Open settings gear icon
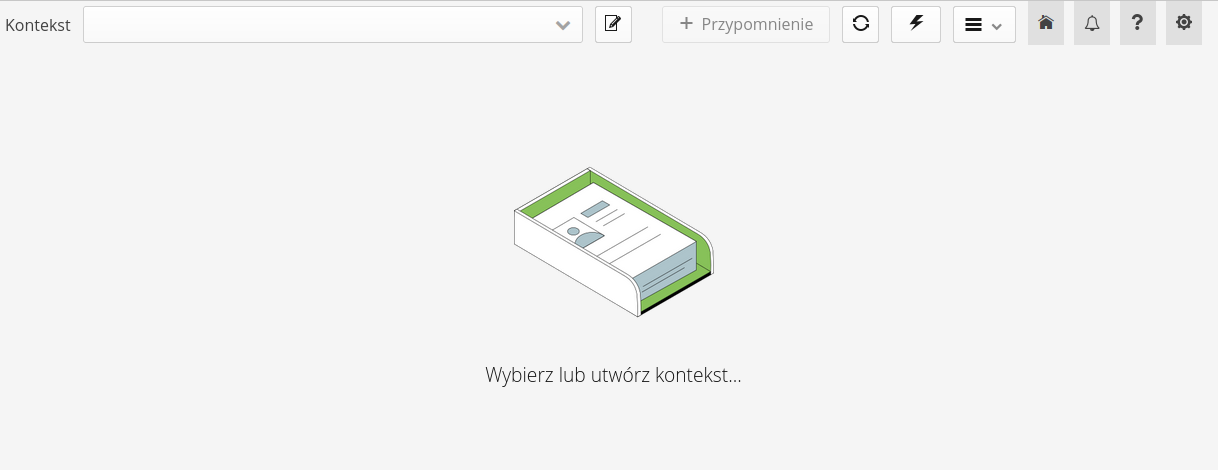This screenshot has width=1218, height=470. point(1183,24)
